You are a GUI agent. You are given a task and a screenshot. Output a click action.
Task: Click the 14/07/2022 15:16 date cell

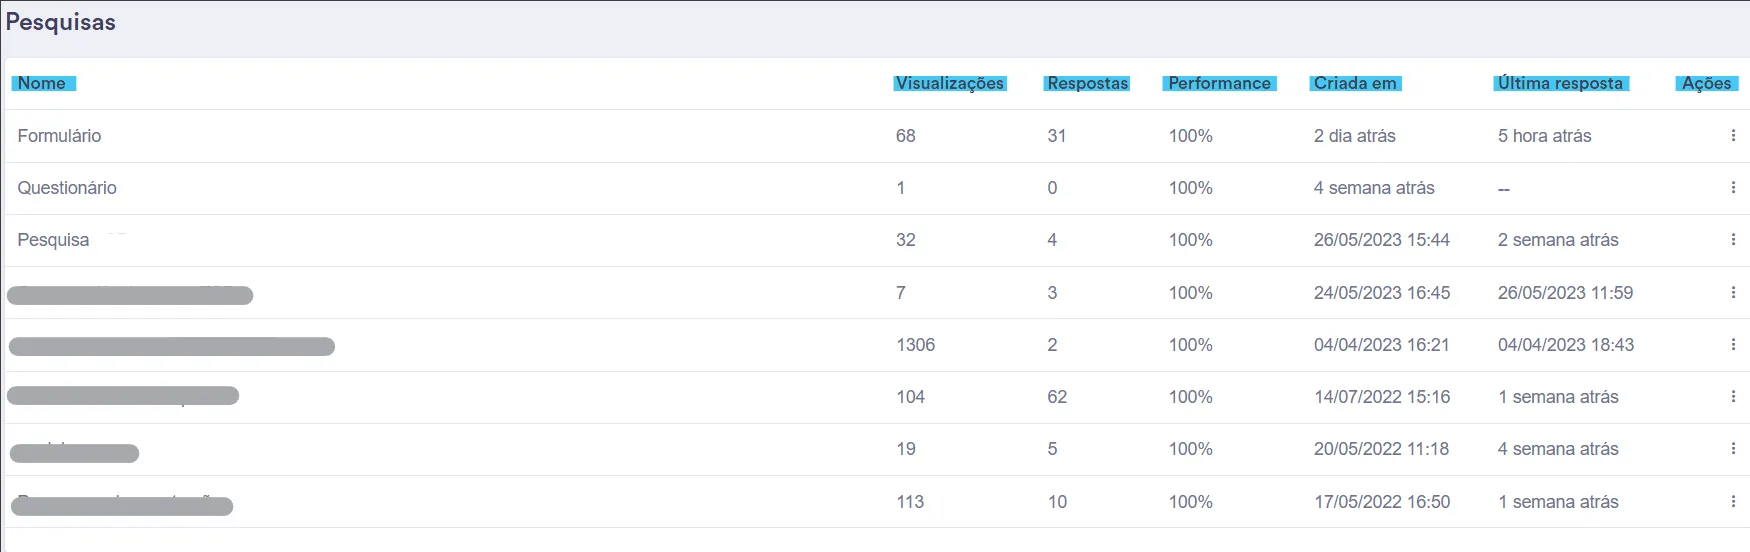pos(1382,397)
